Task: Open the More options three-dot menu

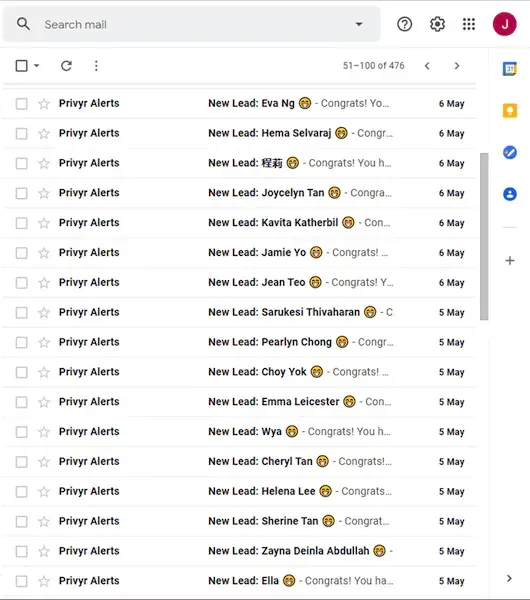Action: 96,66
